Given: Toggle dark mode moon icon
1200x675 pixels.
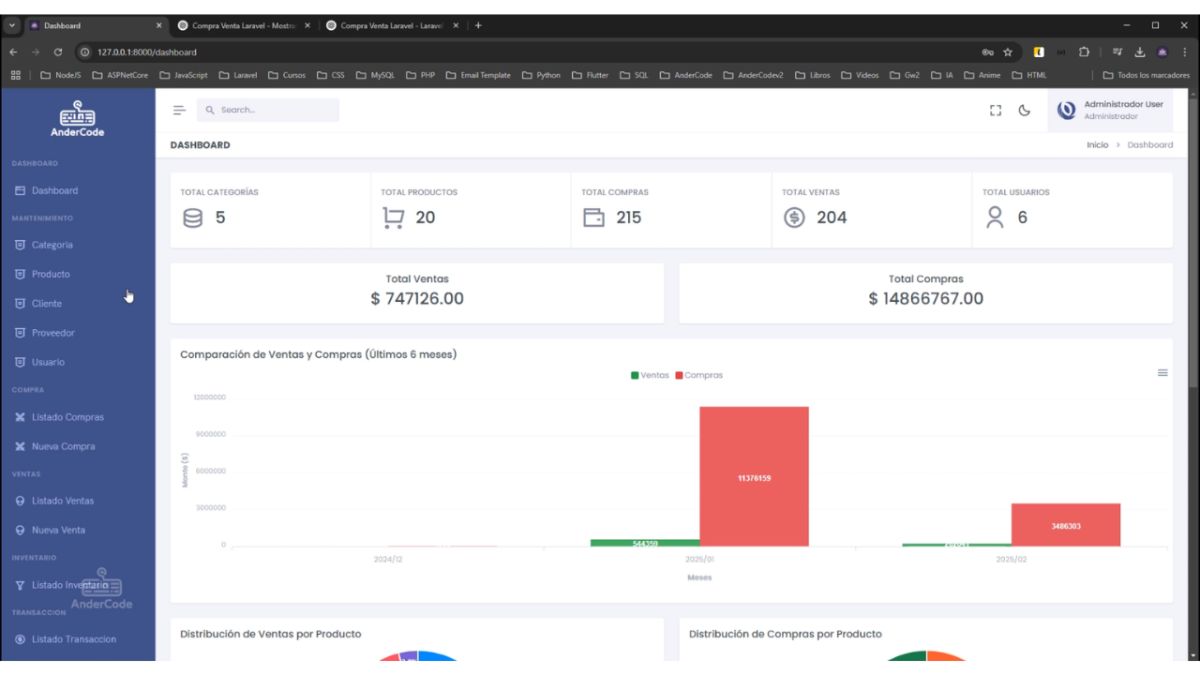Looking at the screenshot, I should pyautogui.click(x=1024, y=111).
